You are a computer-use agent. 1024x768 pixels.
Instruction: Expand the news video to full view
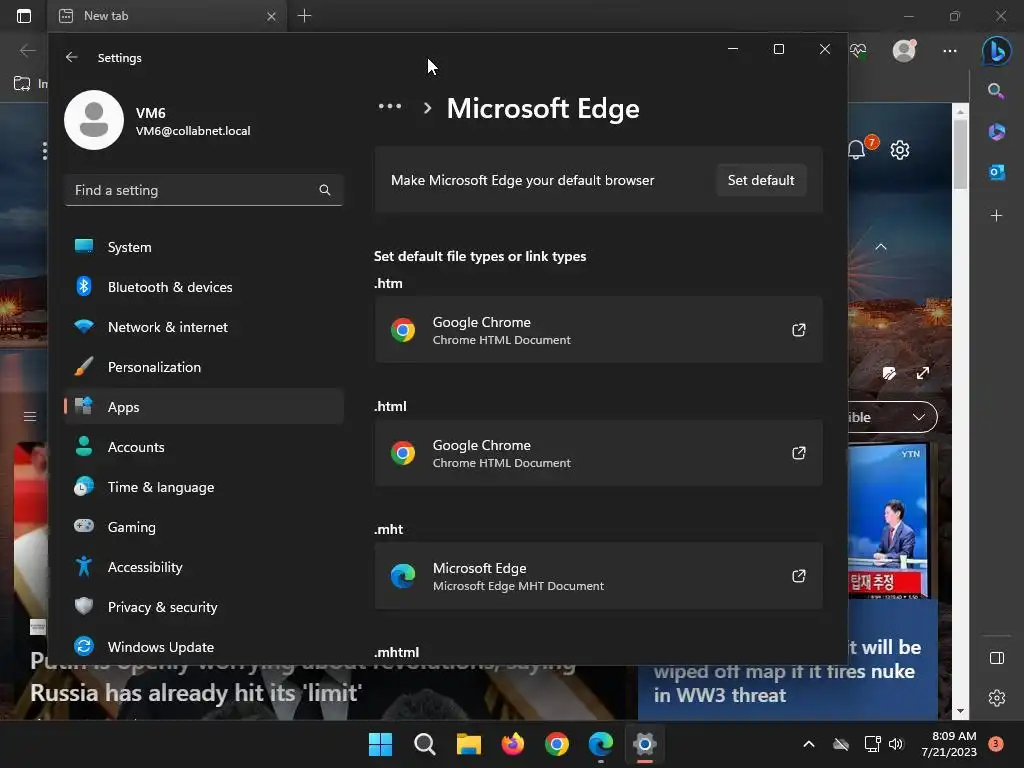923,373
